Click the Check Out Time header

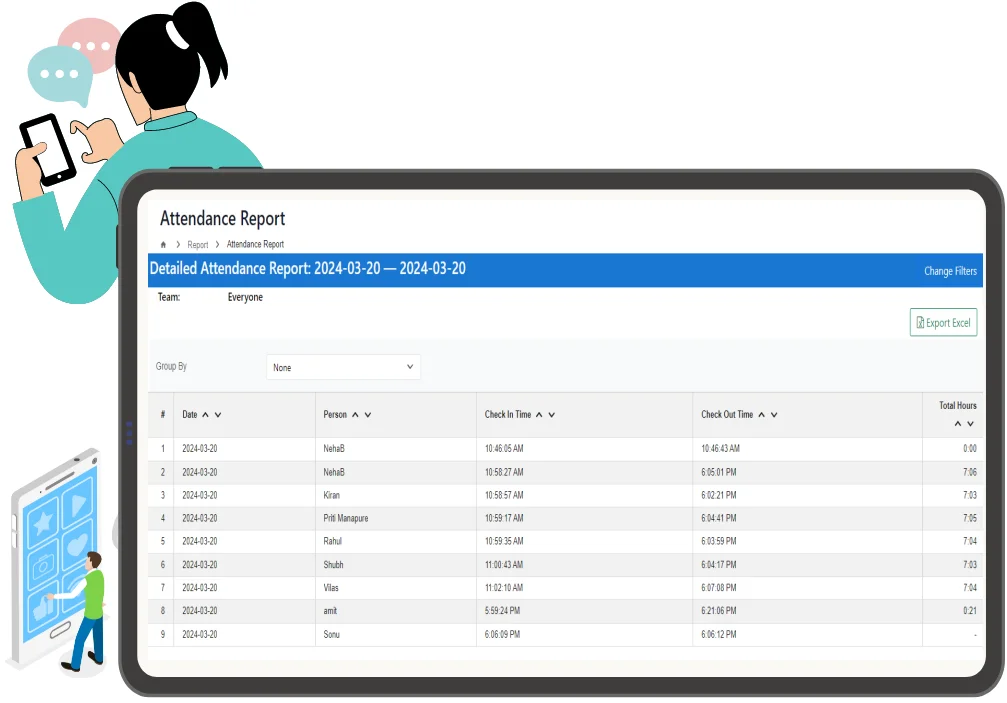tap(727, 415)
